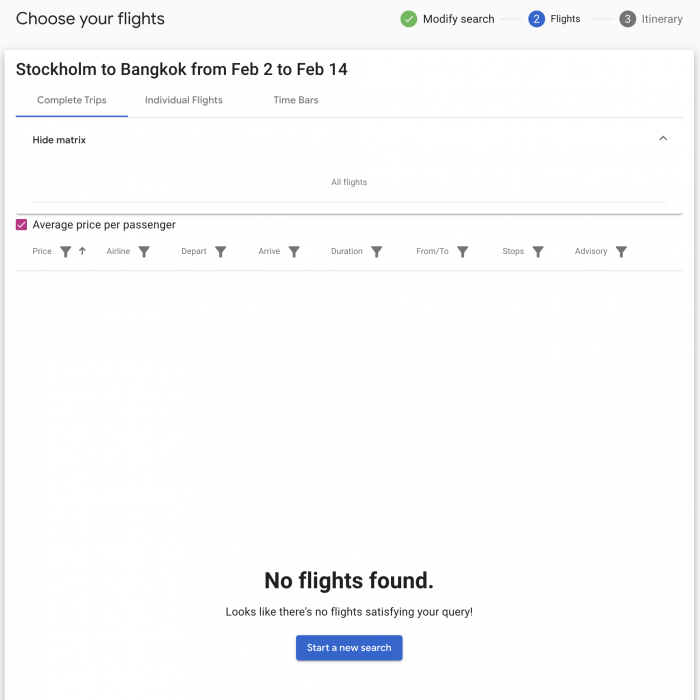The width and height of the screenshot is (700, 700).
Task: Uncheck Average price per passenger
Action: [22, 225]
